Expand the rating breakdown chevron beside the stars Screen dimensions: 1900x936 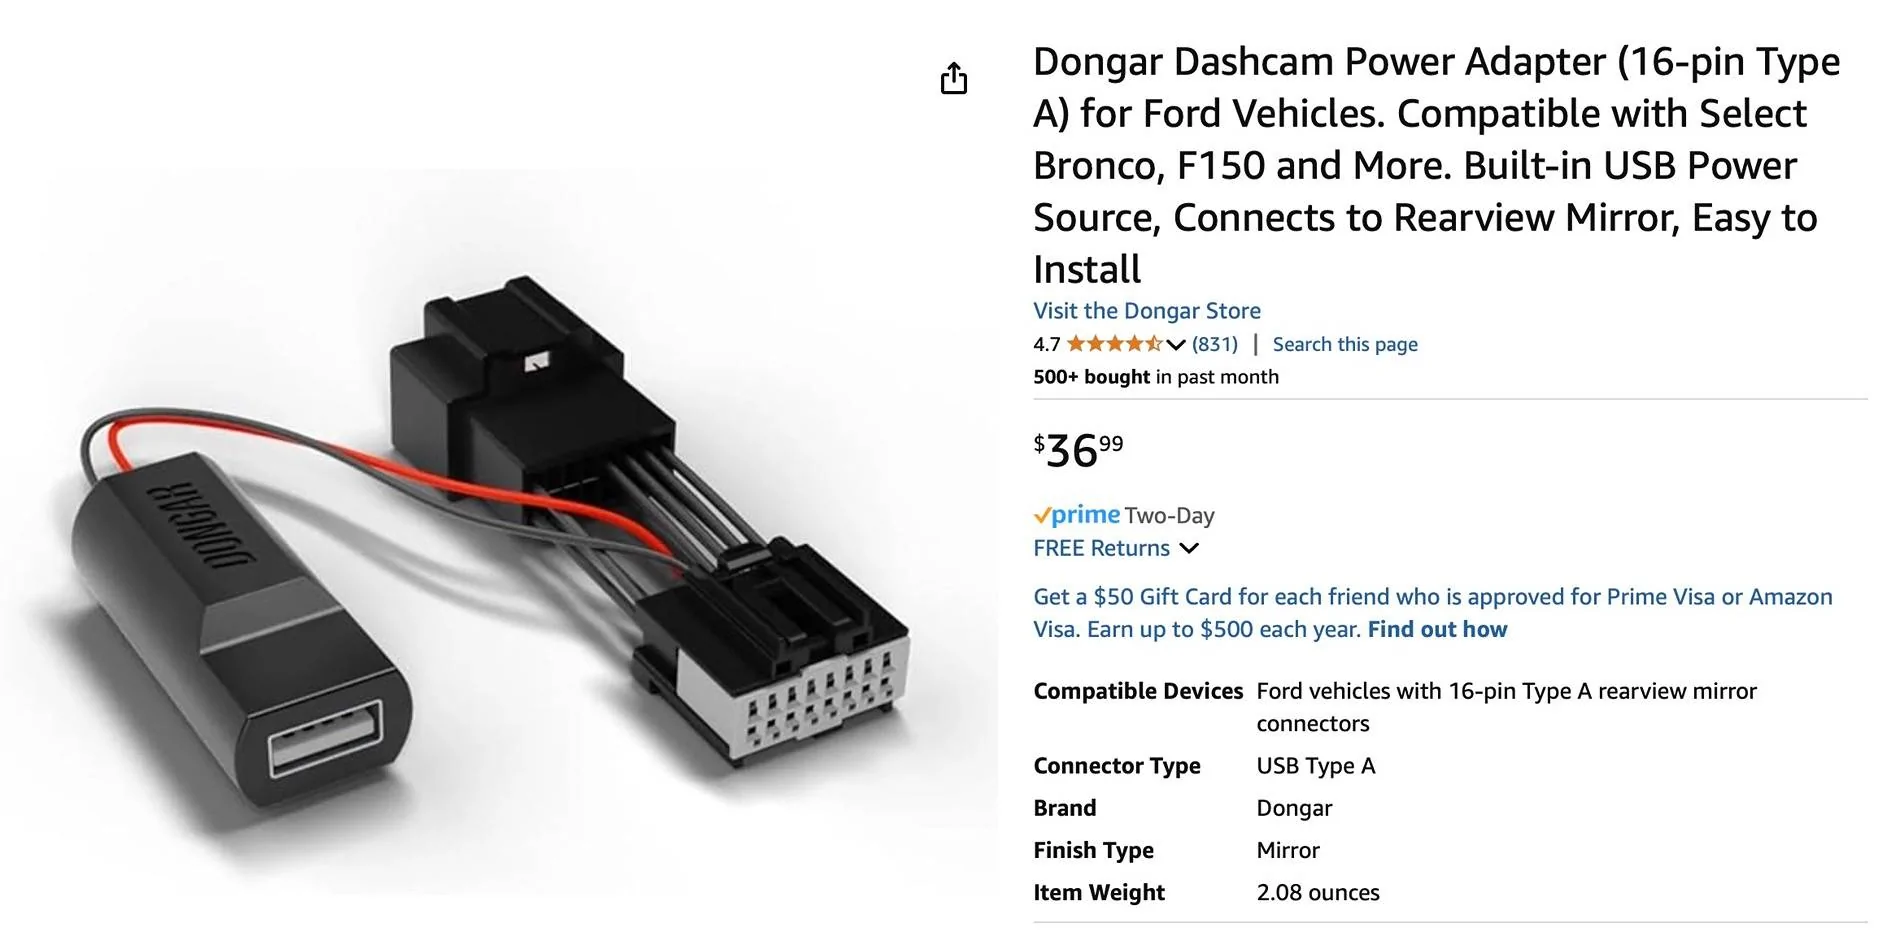[1176, 345]
